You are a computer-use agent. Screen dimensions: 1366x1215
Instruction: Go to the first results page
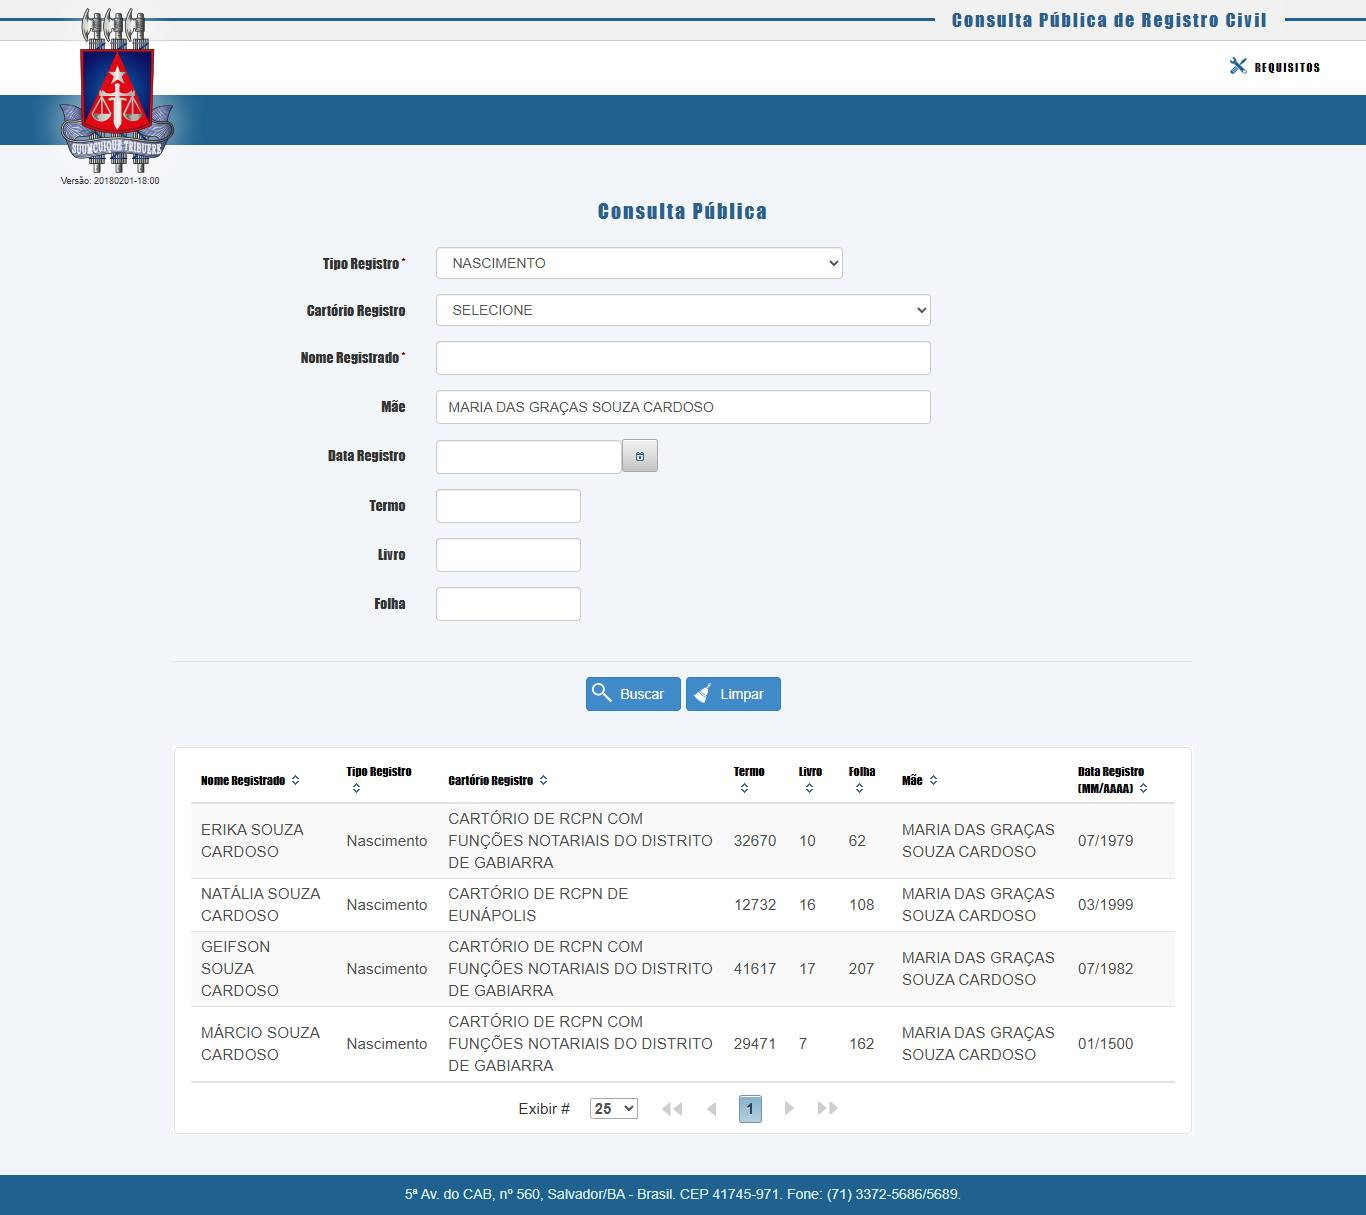[x=672, y=1108]
